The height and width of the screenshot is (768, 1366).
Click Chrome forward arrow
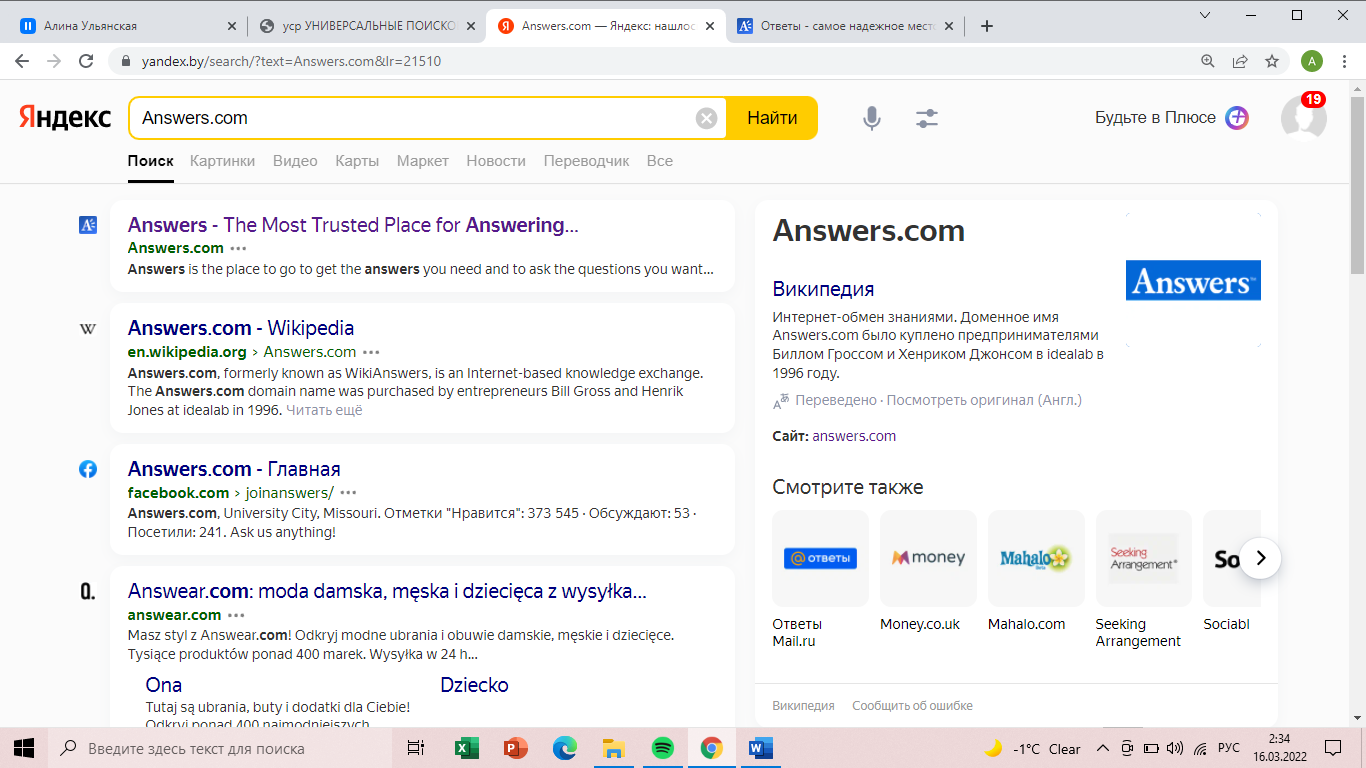(x=54, y=61)
